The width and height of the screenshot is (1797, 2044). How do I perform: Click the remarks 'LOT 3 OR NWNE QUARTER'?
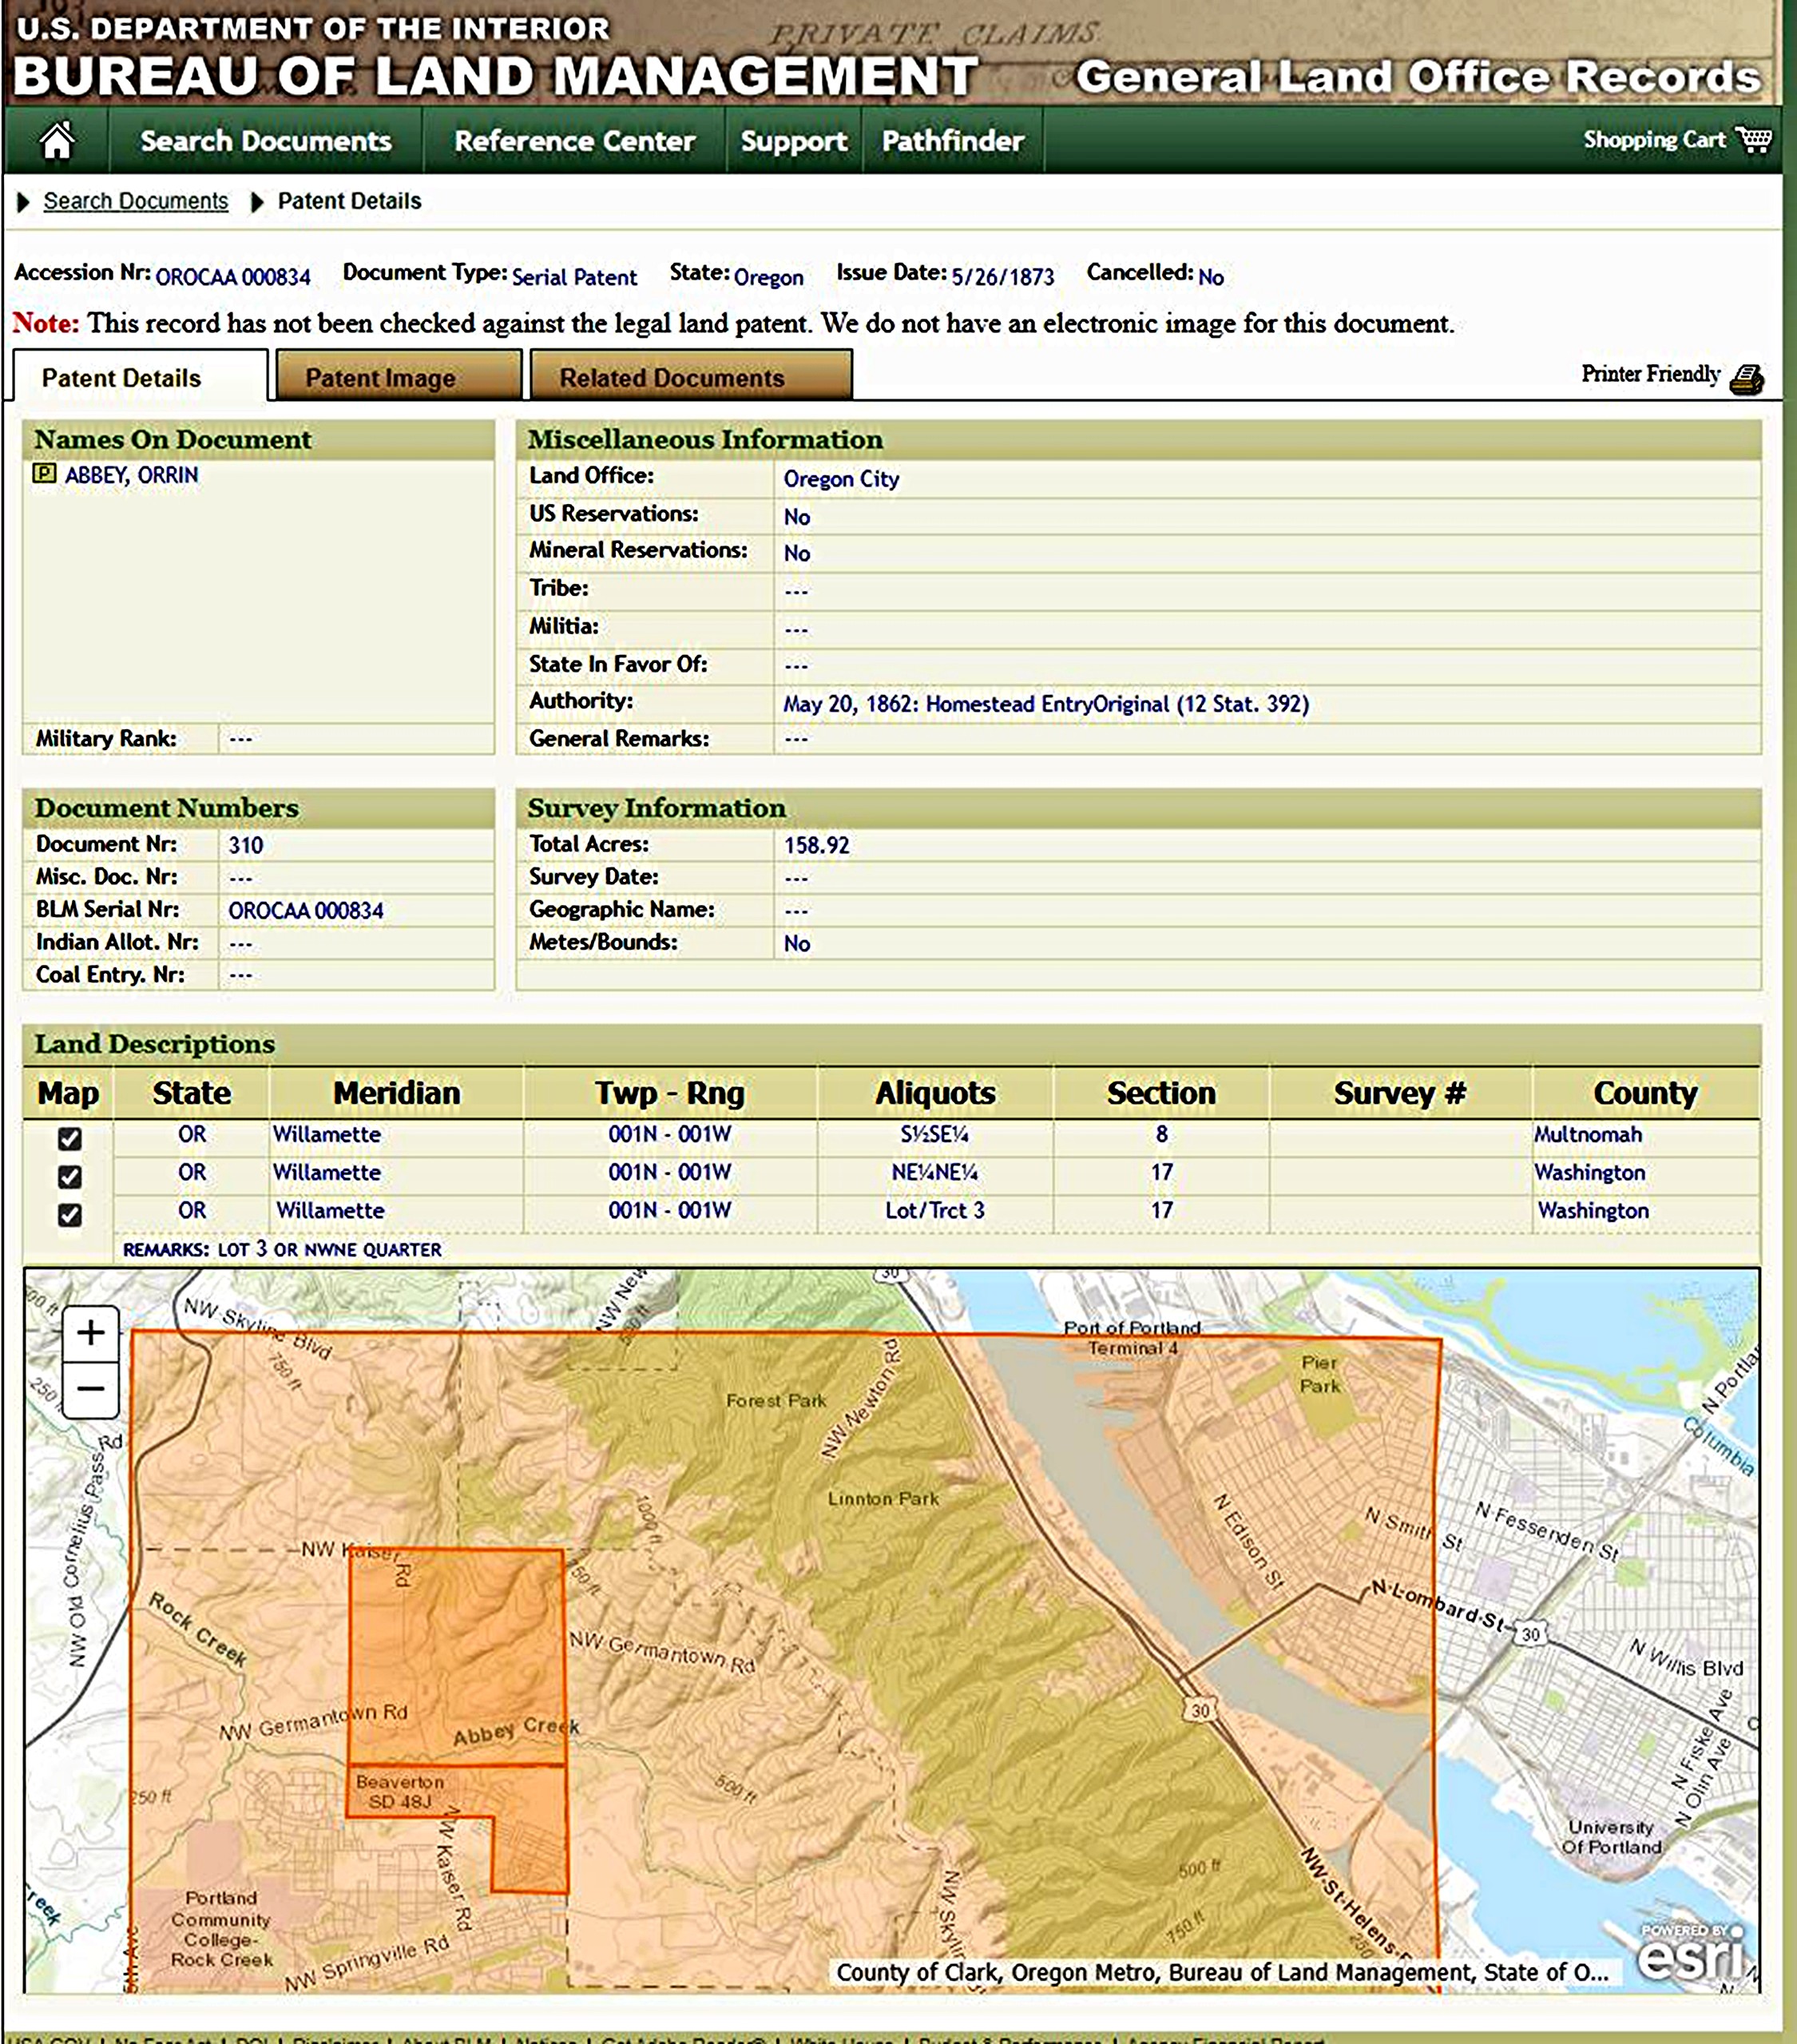(x=330, y=1250)
